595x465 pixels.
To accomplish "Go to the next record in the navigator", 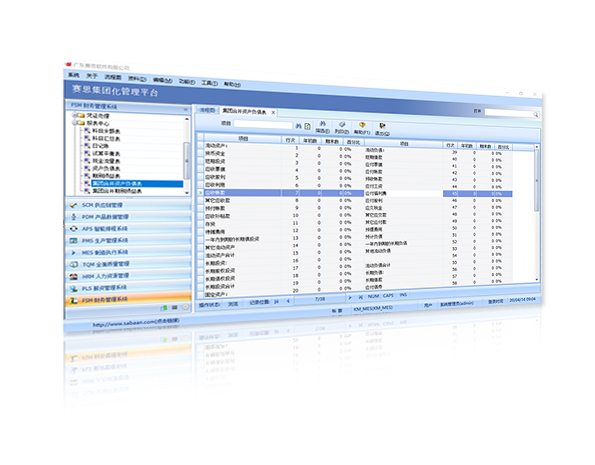I will tap(350, 298).
